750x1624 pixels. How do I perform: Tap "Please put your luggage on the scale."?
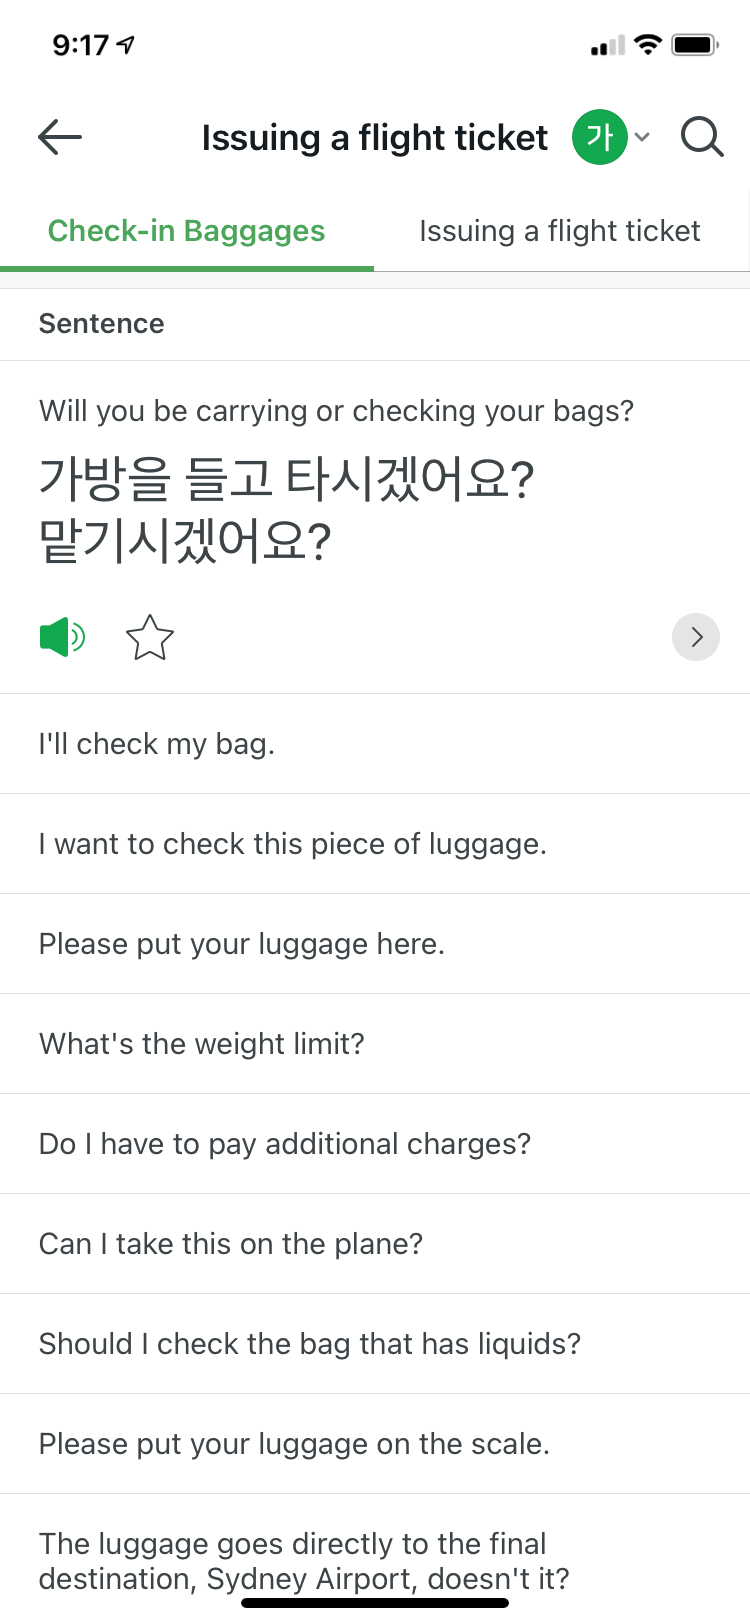(x=294, y=1444)
